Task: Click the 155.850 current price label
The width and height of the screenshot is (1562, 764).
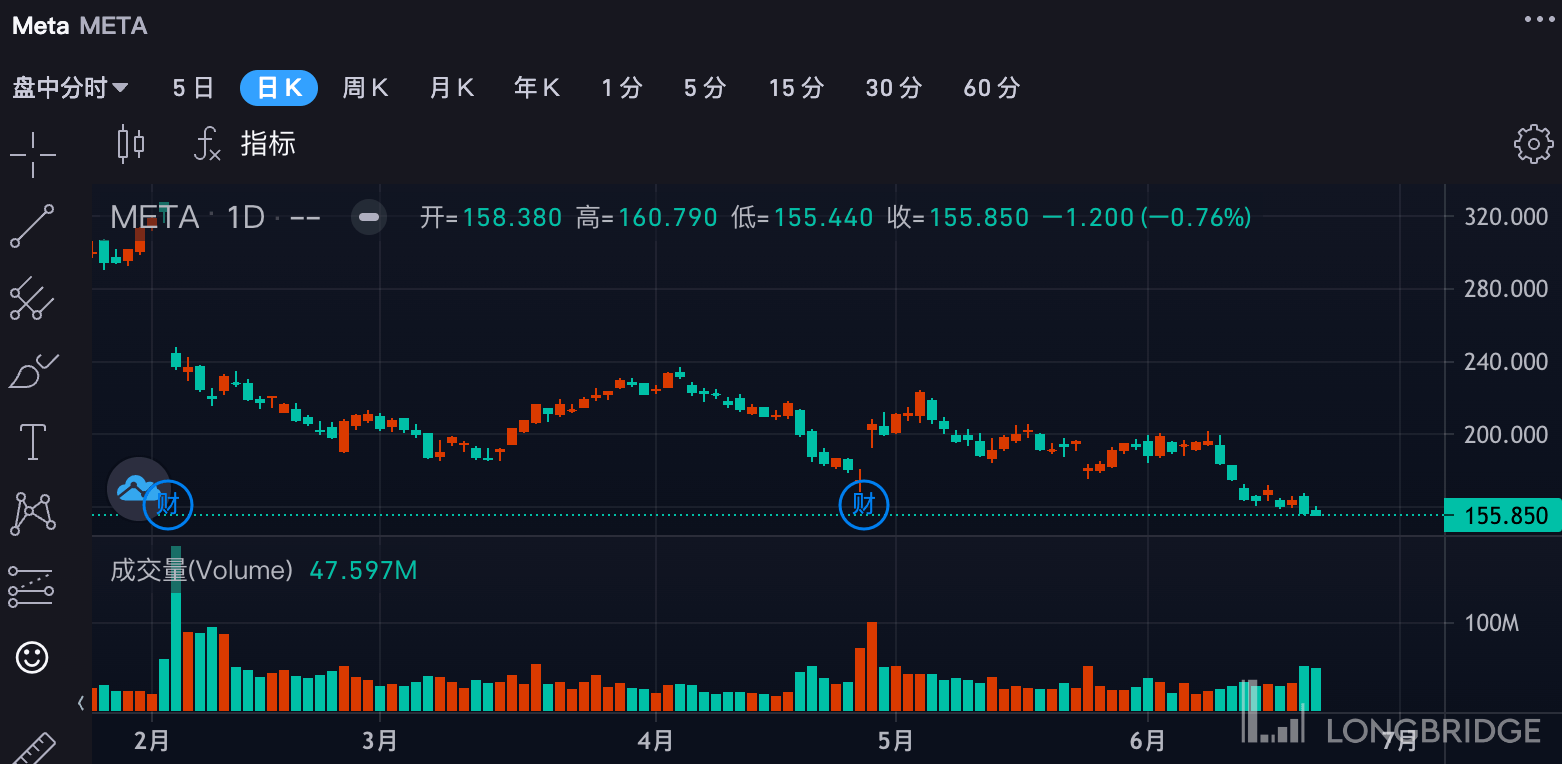Action: tap(1504, 516)
